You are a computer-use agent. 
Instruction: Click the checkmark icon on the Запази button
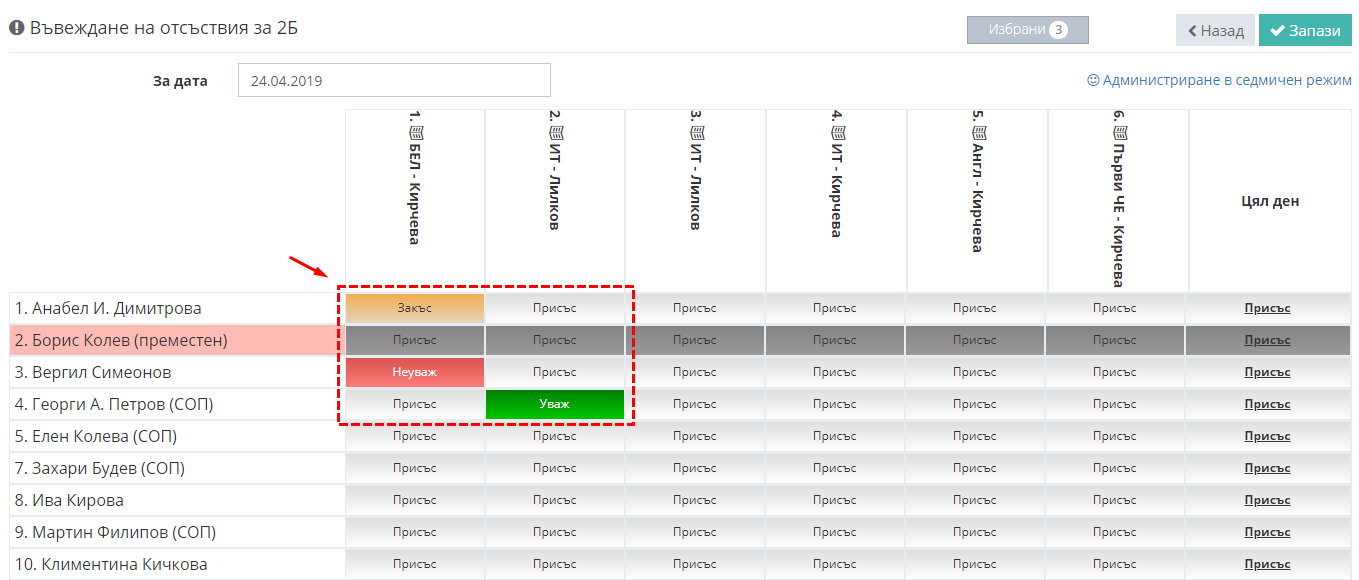point(1277,31)
